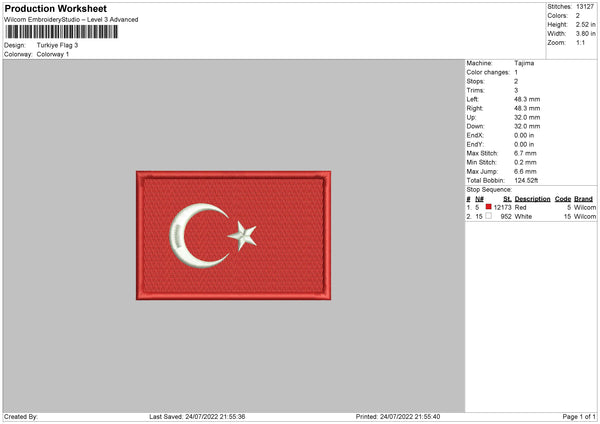
Task: Click the 'Production Worksheet' title
Action: coord(56,8)
